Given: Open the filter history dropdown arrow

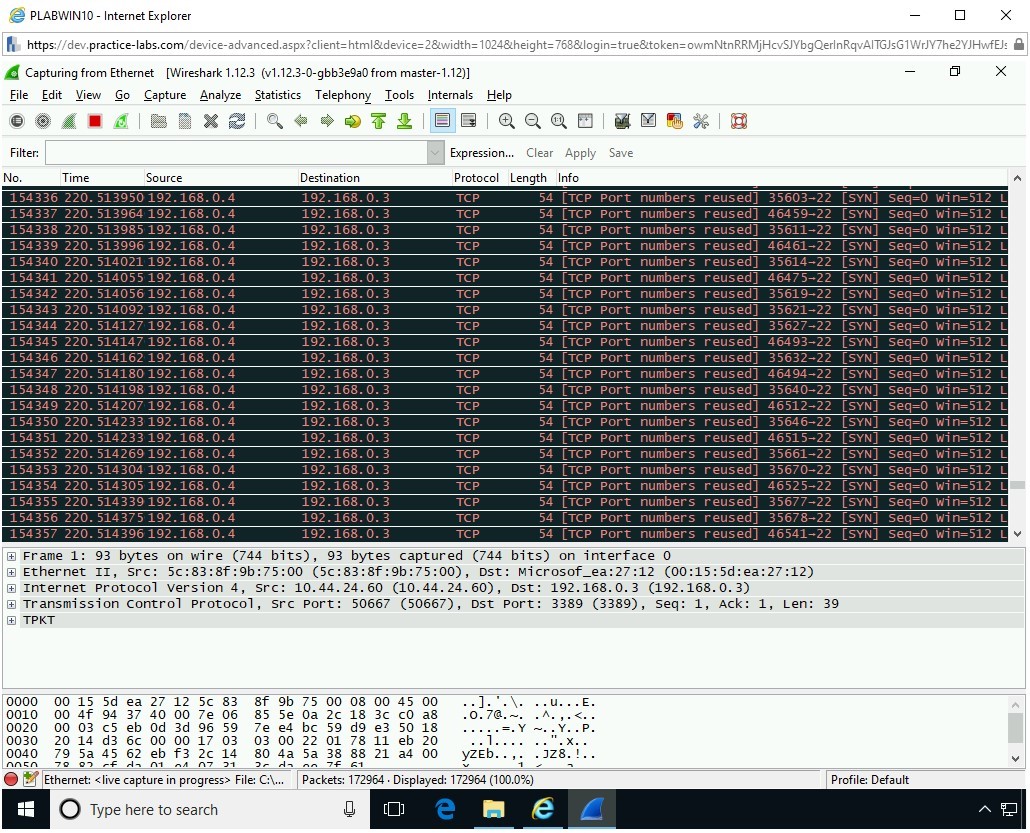Looking at the screenshot, I should (435, 153).
